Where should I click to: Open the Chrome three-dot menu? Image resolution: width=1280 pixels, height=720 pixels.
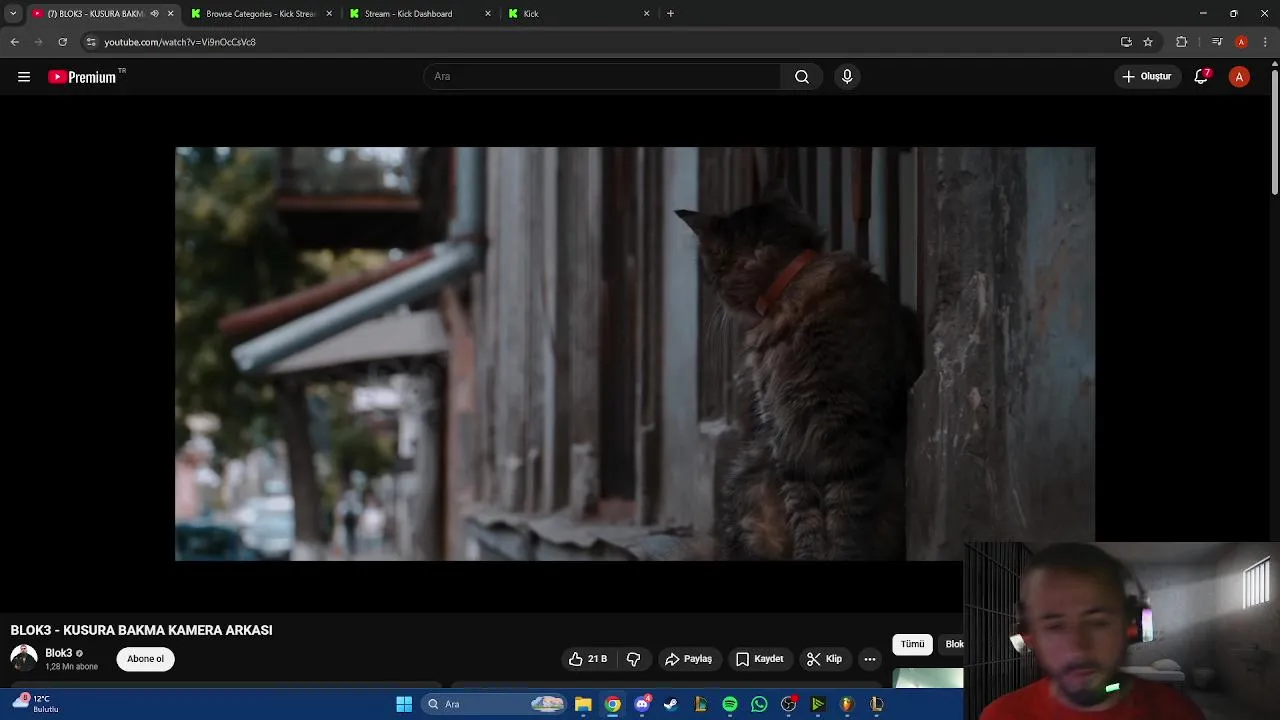point(1266,42)
